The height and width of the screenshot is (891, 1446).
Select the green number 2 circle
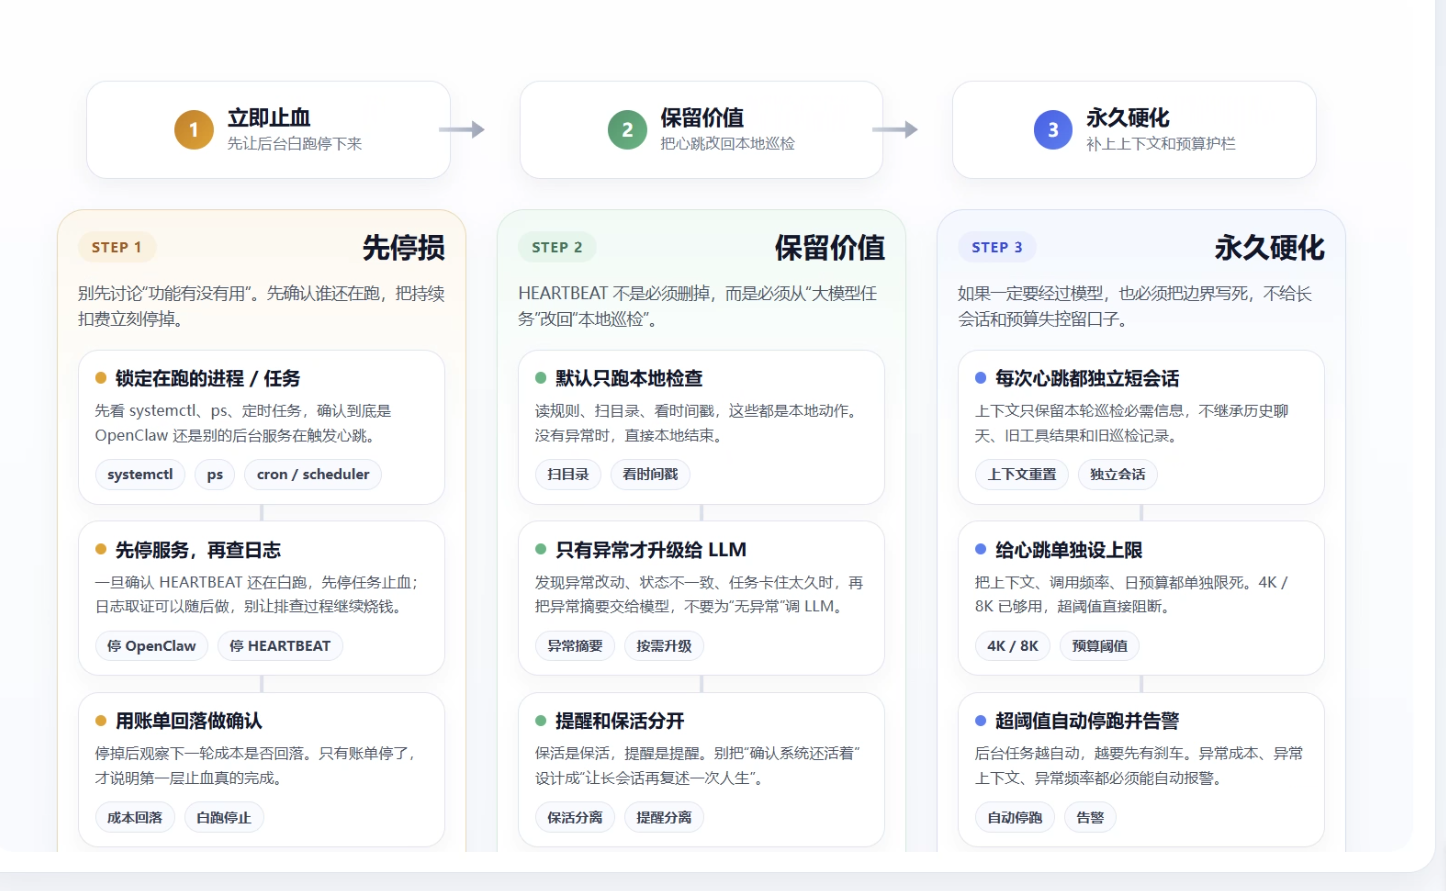click(x=627, y=130)
